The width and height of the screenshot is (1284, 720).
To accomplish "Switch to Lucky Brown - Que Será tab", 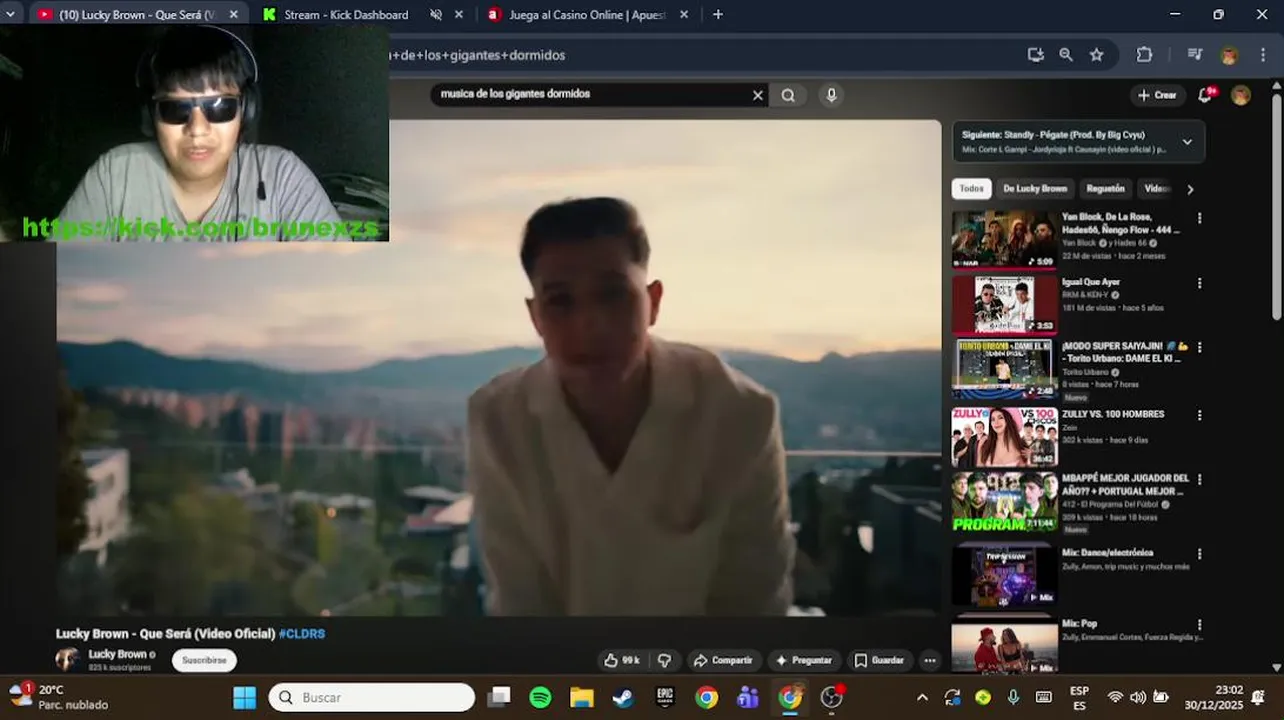I will [x=136, y=15].
